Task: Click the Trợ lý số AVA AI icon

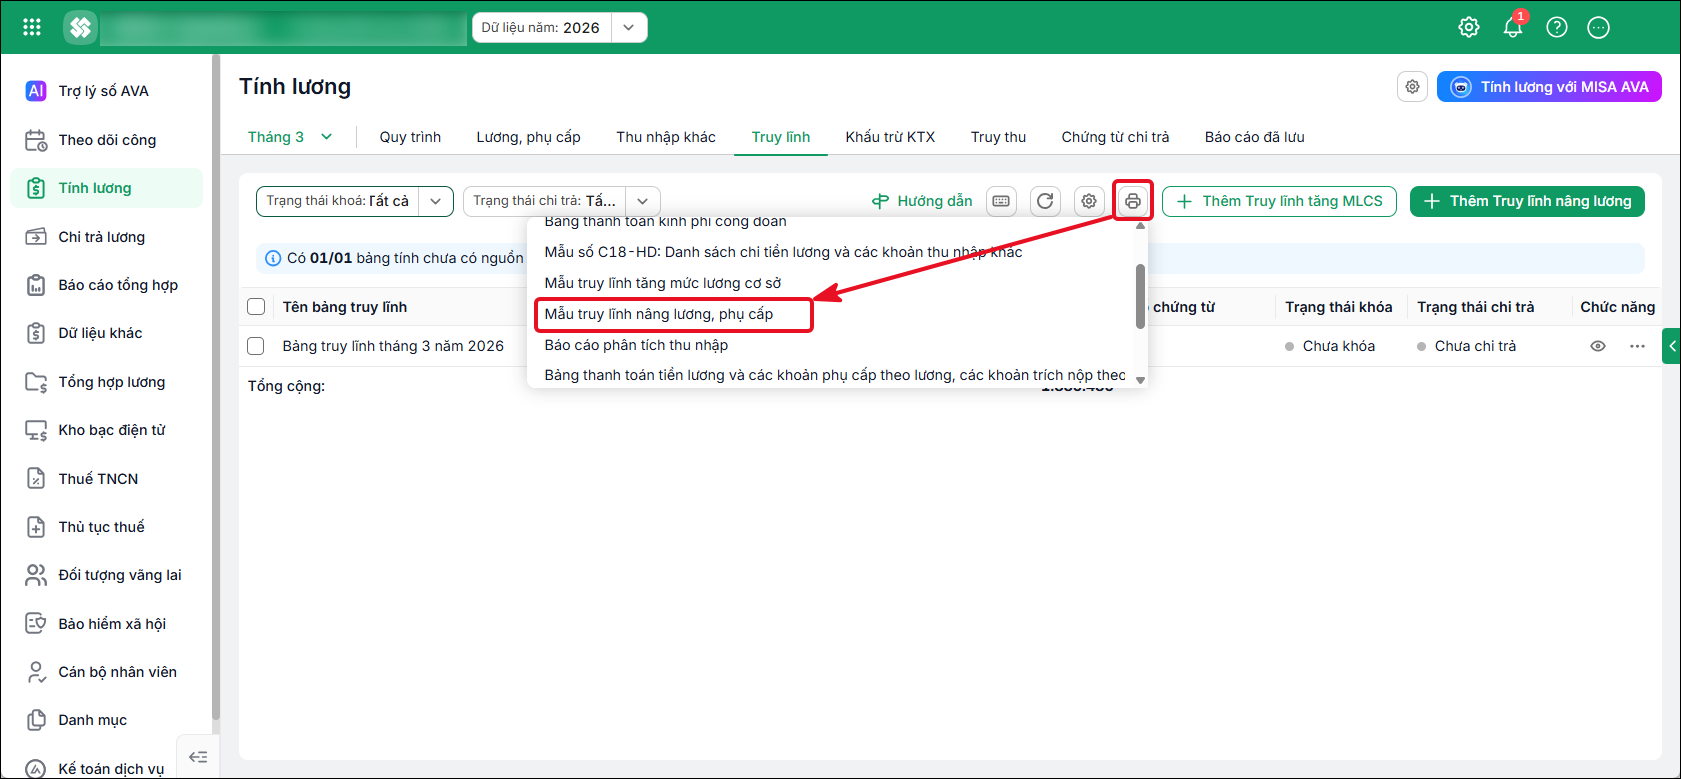Action: tap(36, 91)
